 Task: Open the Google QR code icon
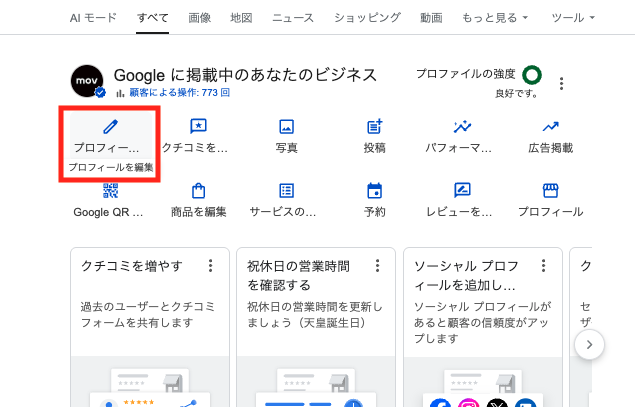[x=110, y=190]
